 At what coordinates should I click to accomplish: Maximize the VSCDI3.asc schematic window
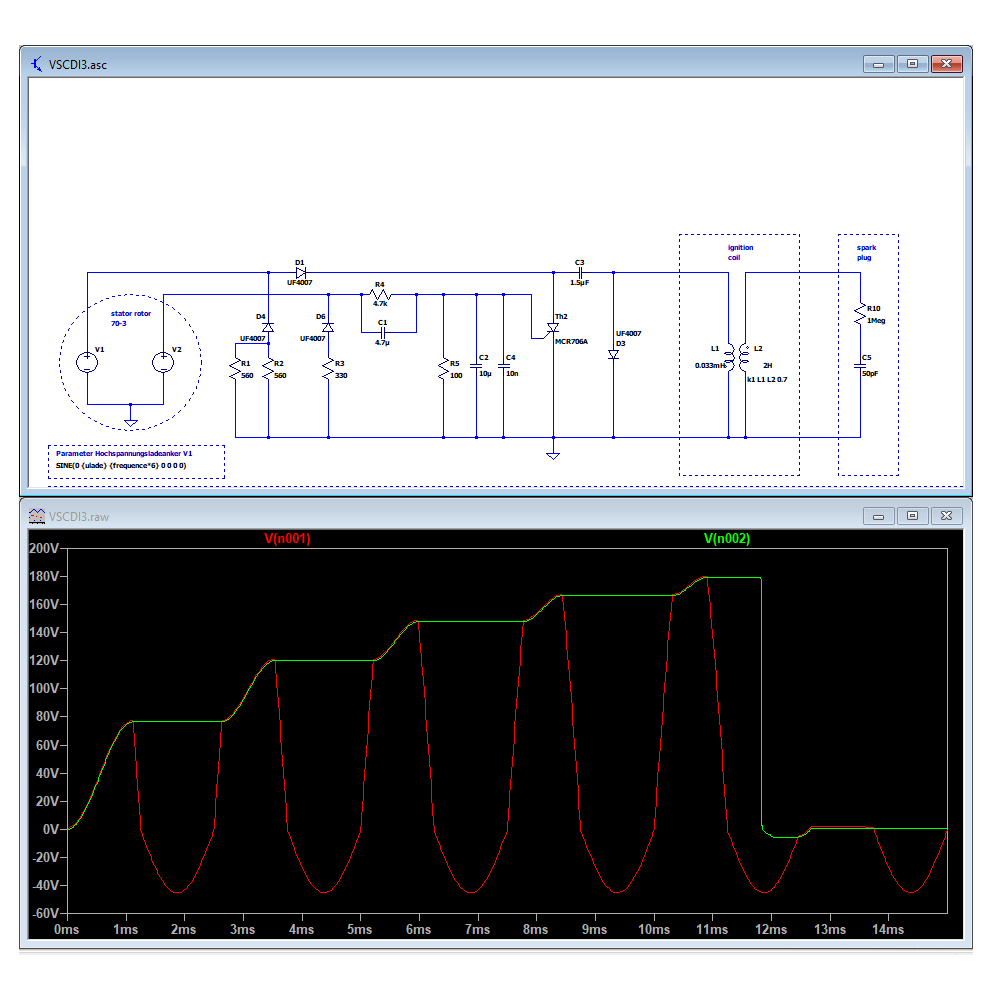point(912,64)
